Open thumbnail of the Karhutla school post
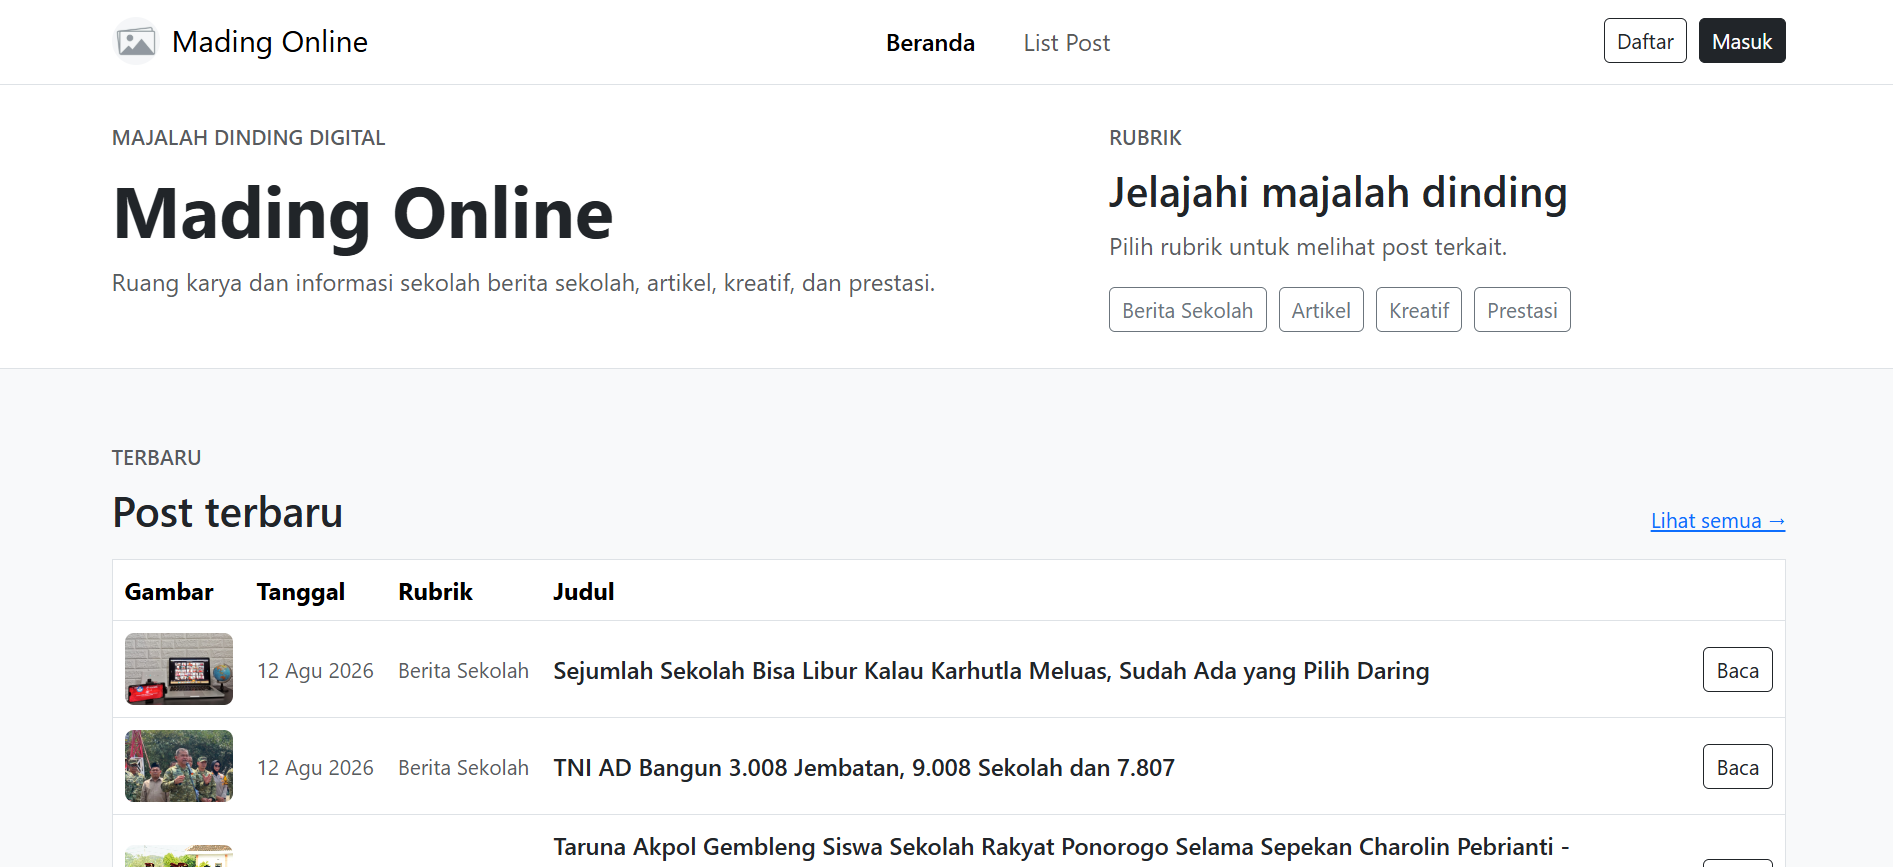 click(179, 669)
